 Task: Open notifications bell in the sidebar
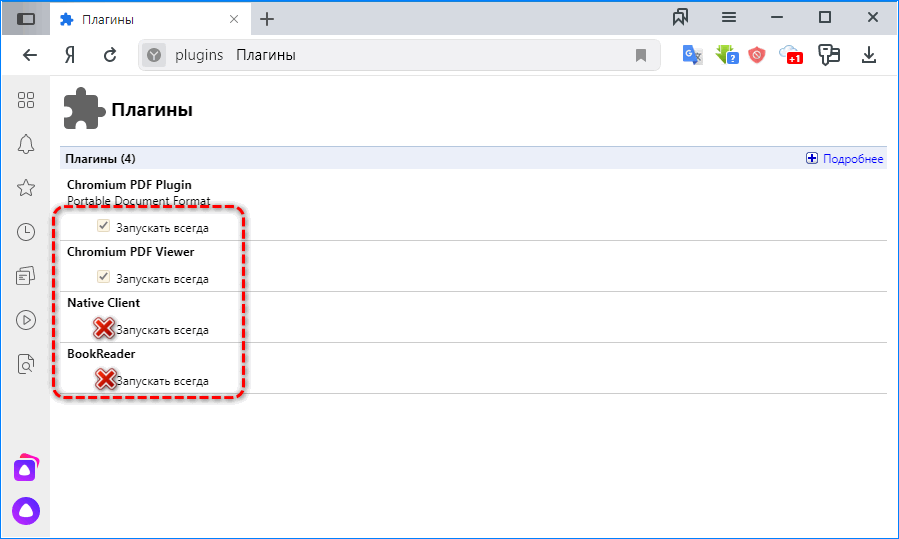click(26, 144)
